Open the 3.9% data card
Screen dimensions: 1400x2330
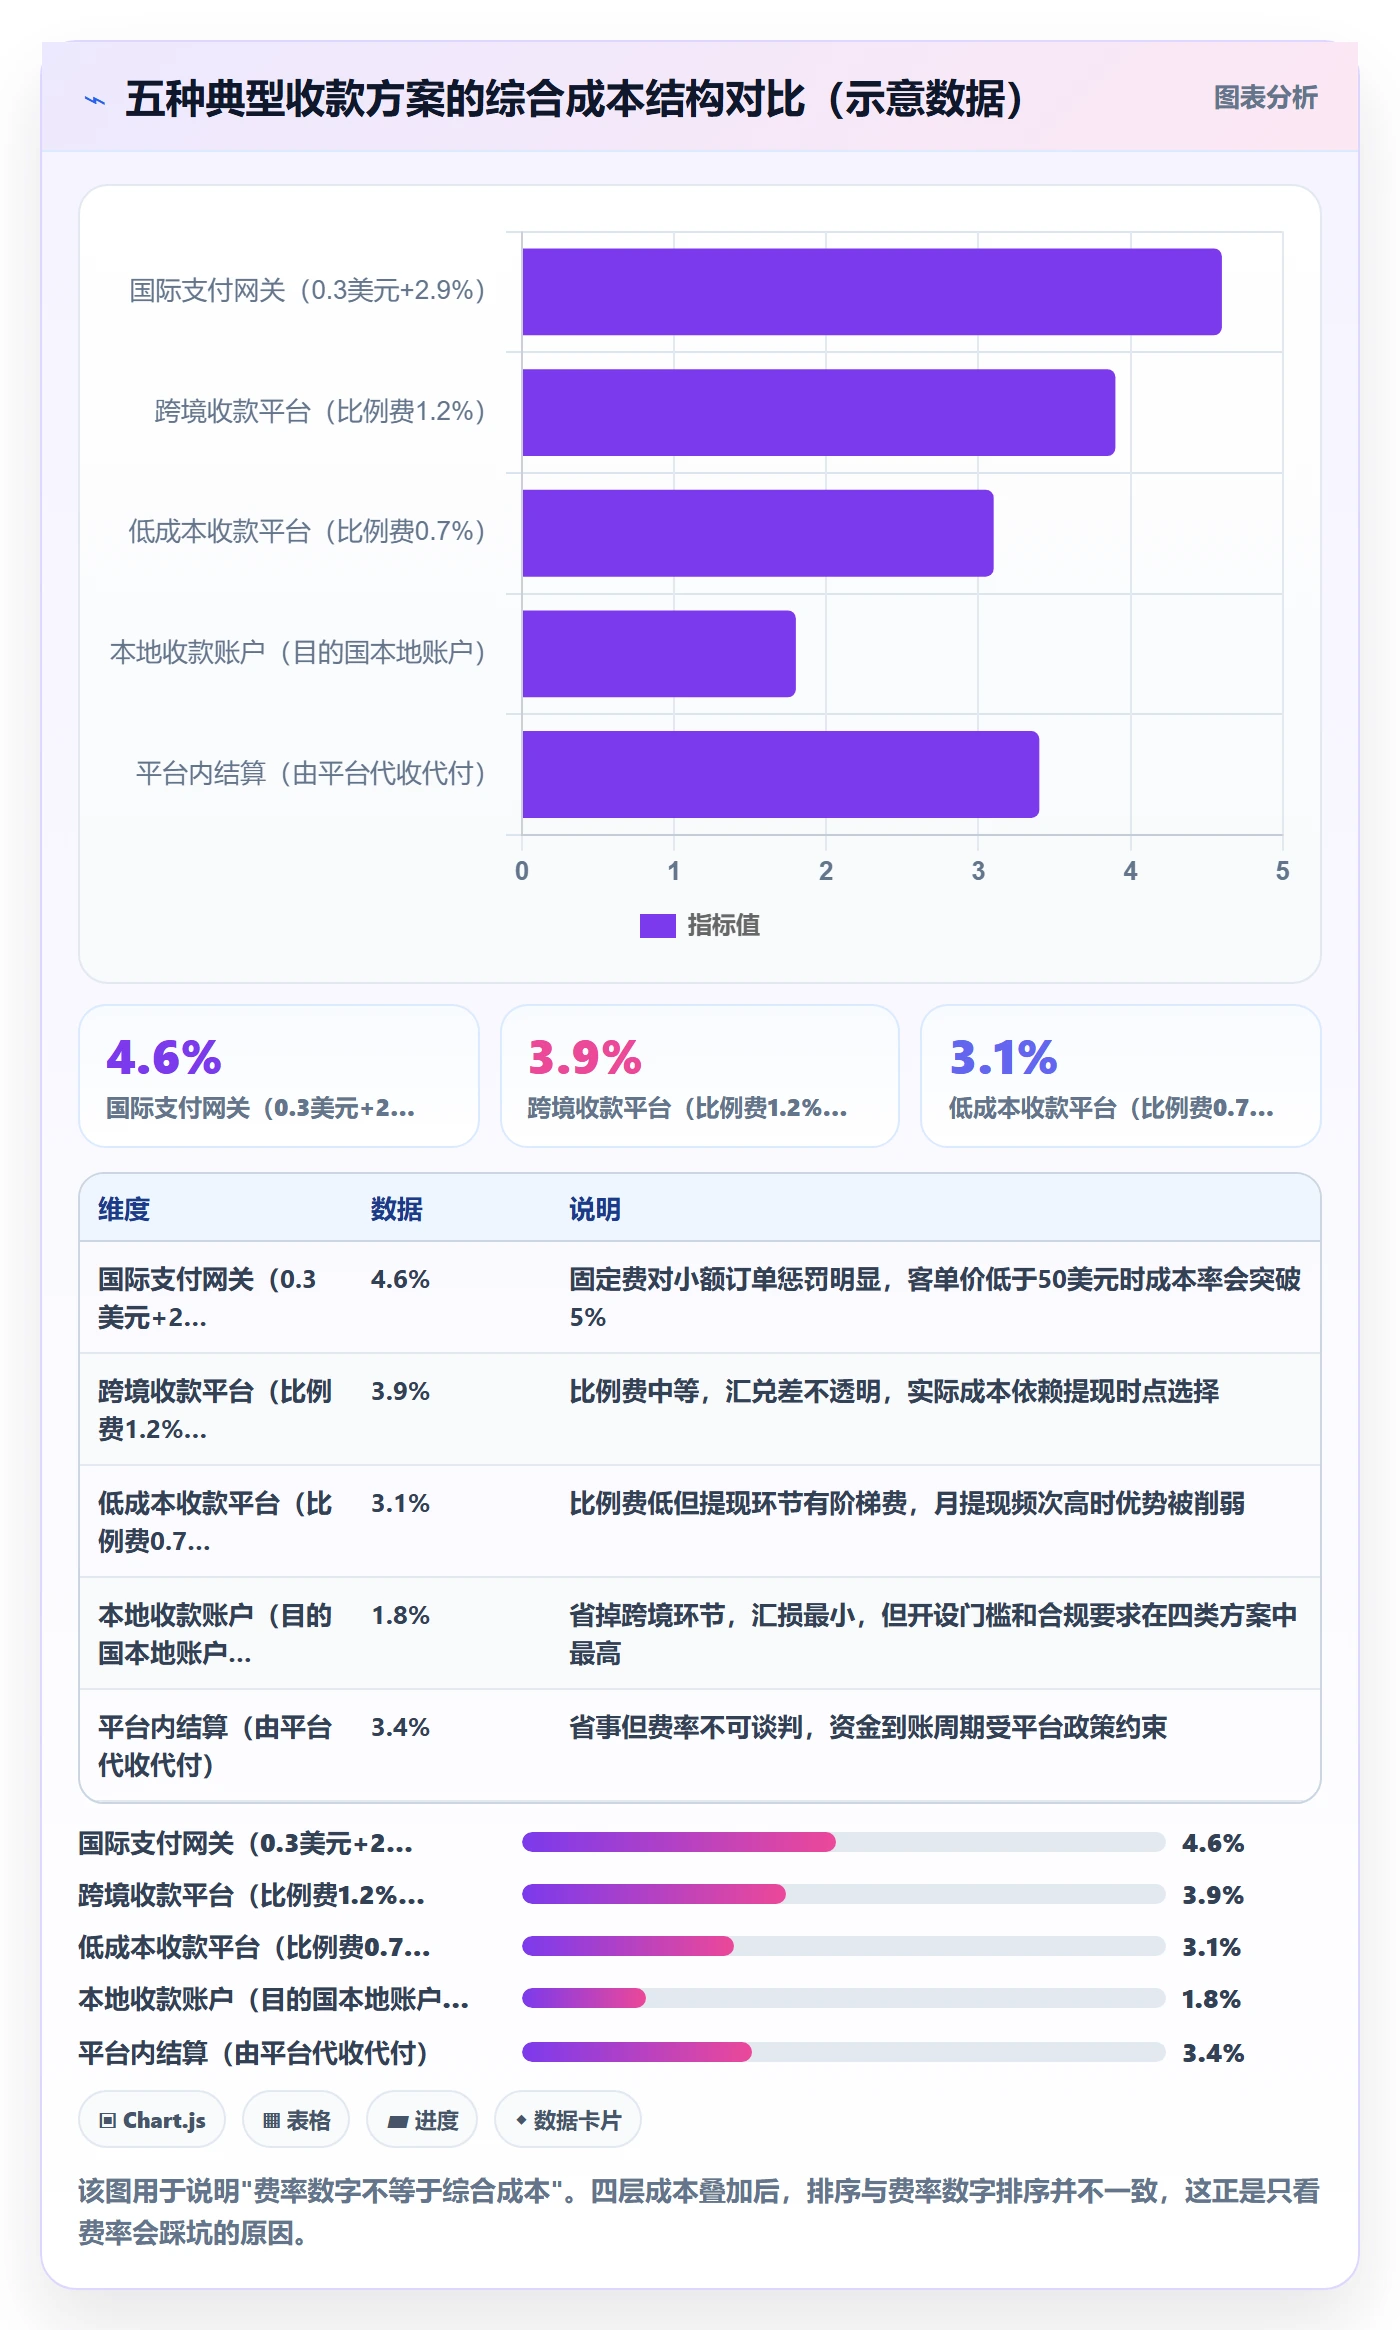699,1076
